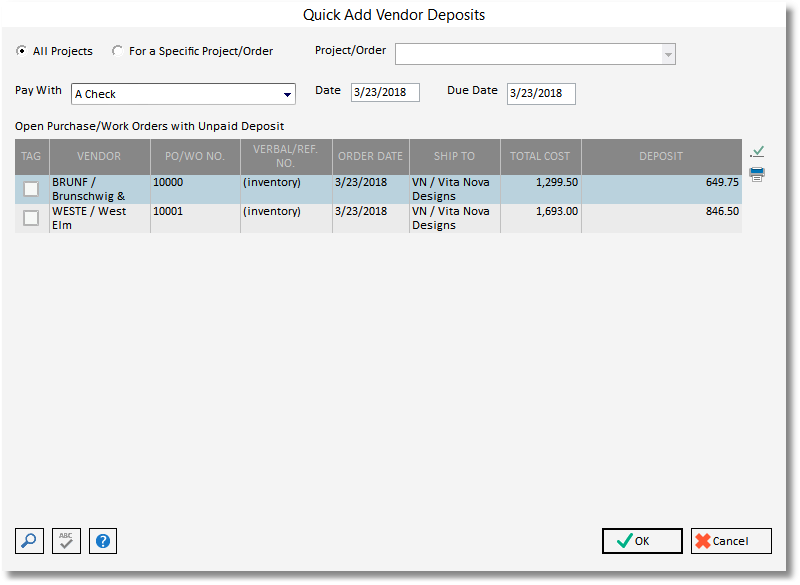
Task: Select the All Projects radio button
Action: click(20, 50)
